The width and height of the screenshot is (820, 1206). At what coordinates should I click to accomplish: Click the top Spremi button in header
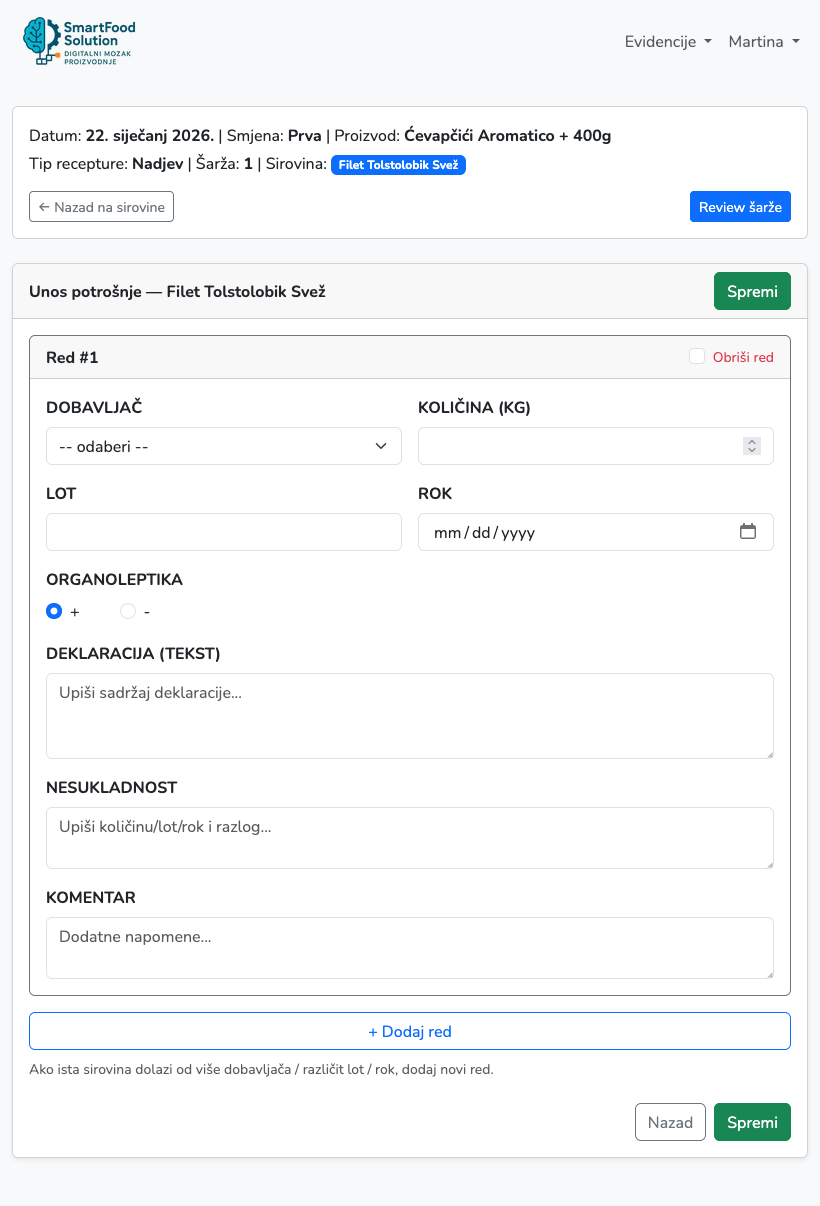tap(752, 291)
